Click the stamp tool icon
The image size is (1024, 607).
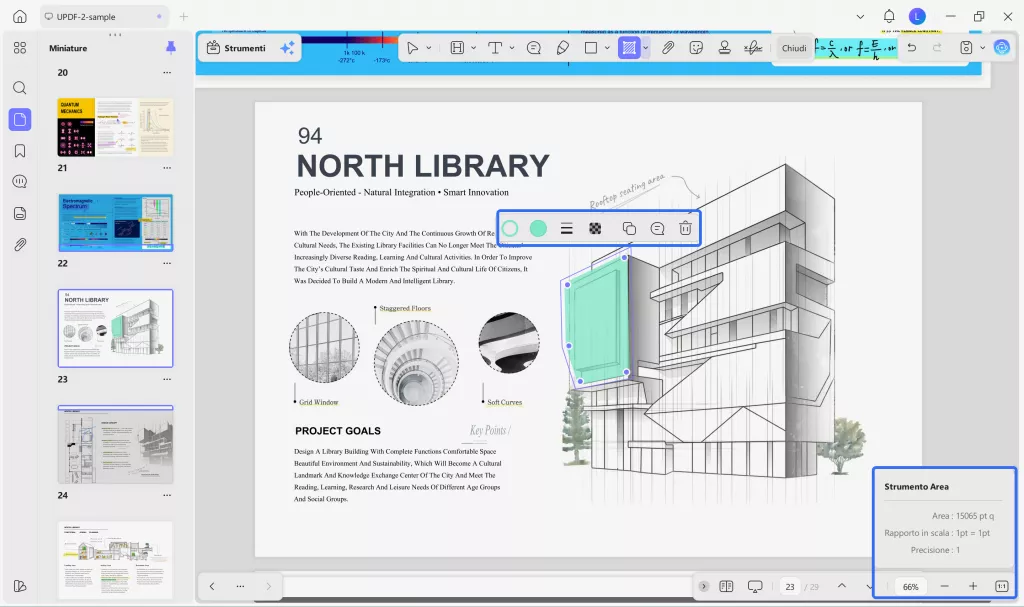(x=724, y=48)
